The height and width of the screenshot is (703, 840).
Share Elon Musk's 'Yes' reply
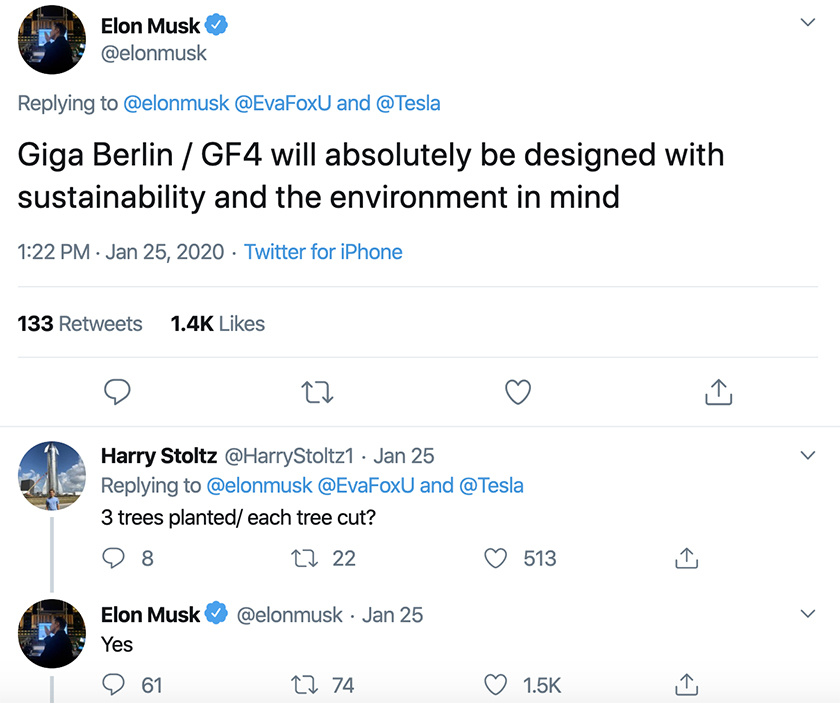point(686,685)
